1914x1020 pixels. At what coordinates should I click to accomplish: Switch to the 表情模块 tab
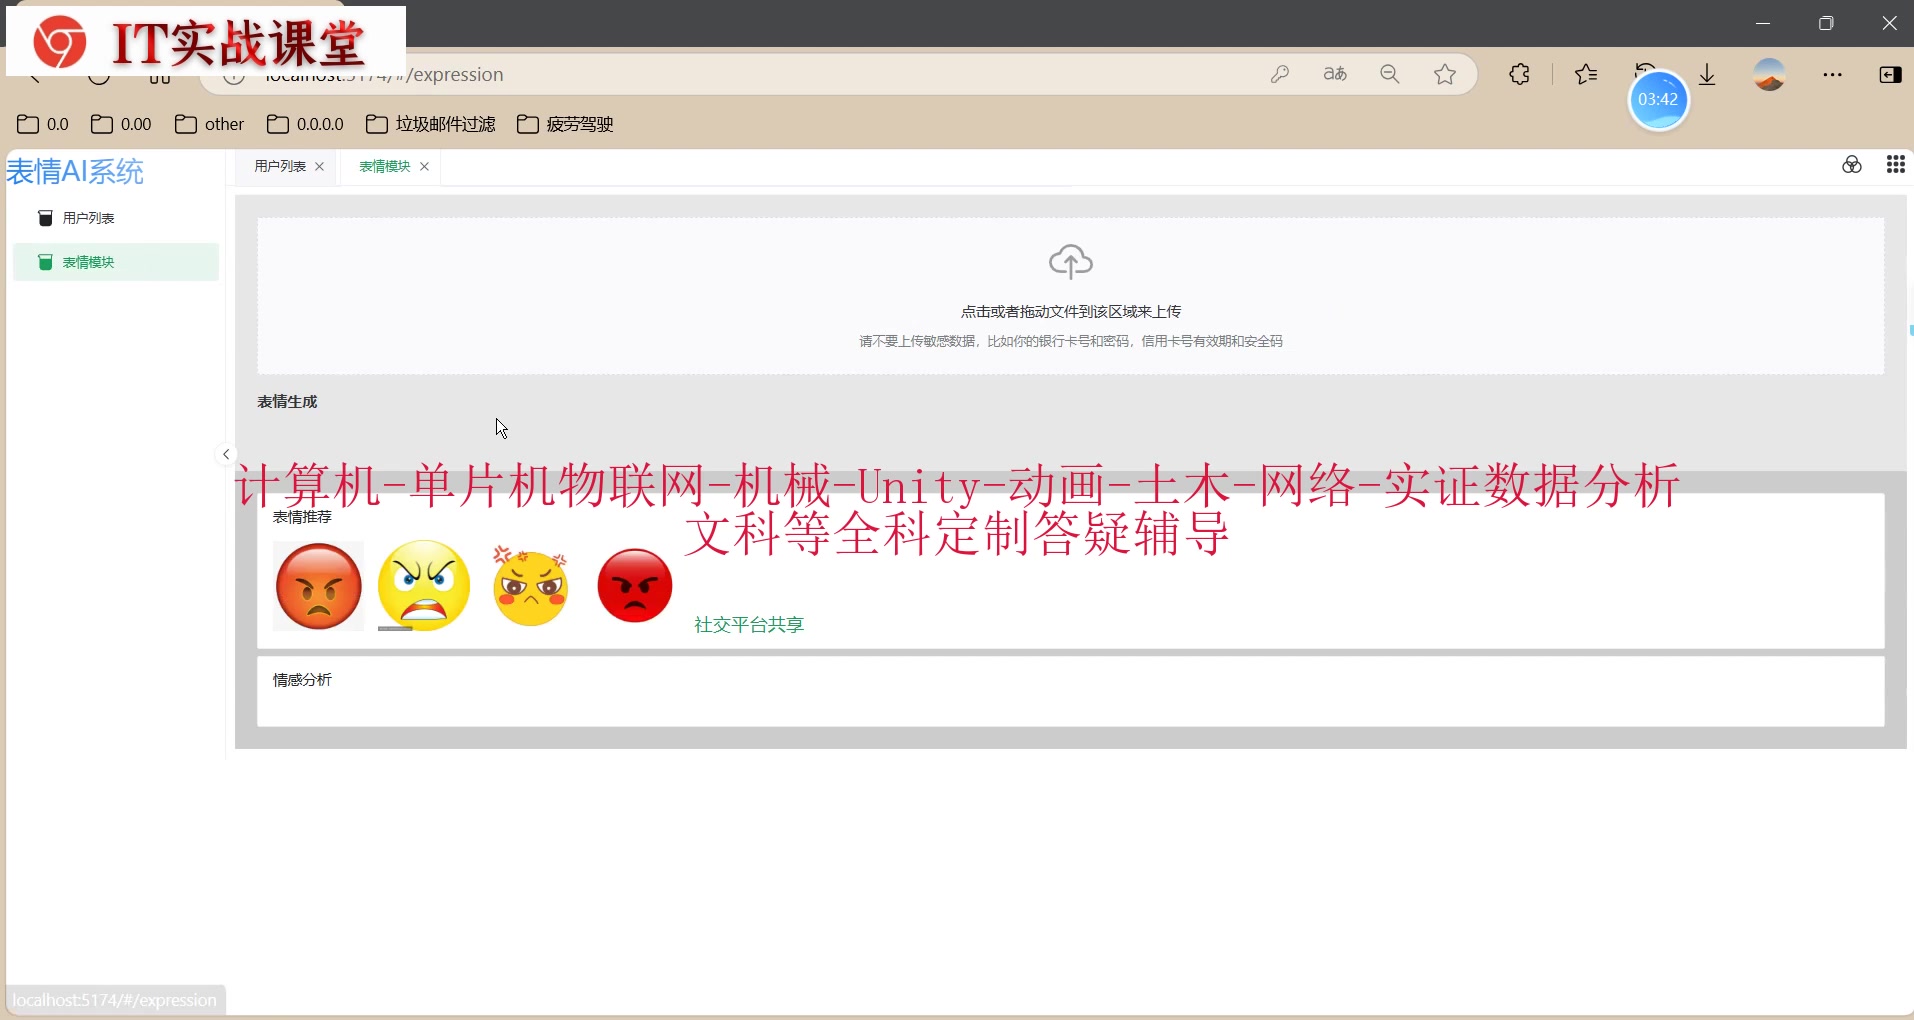(x=385, y=166)
